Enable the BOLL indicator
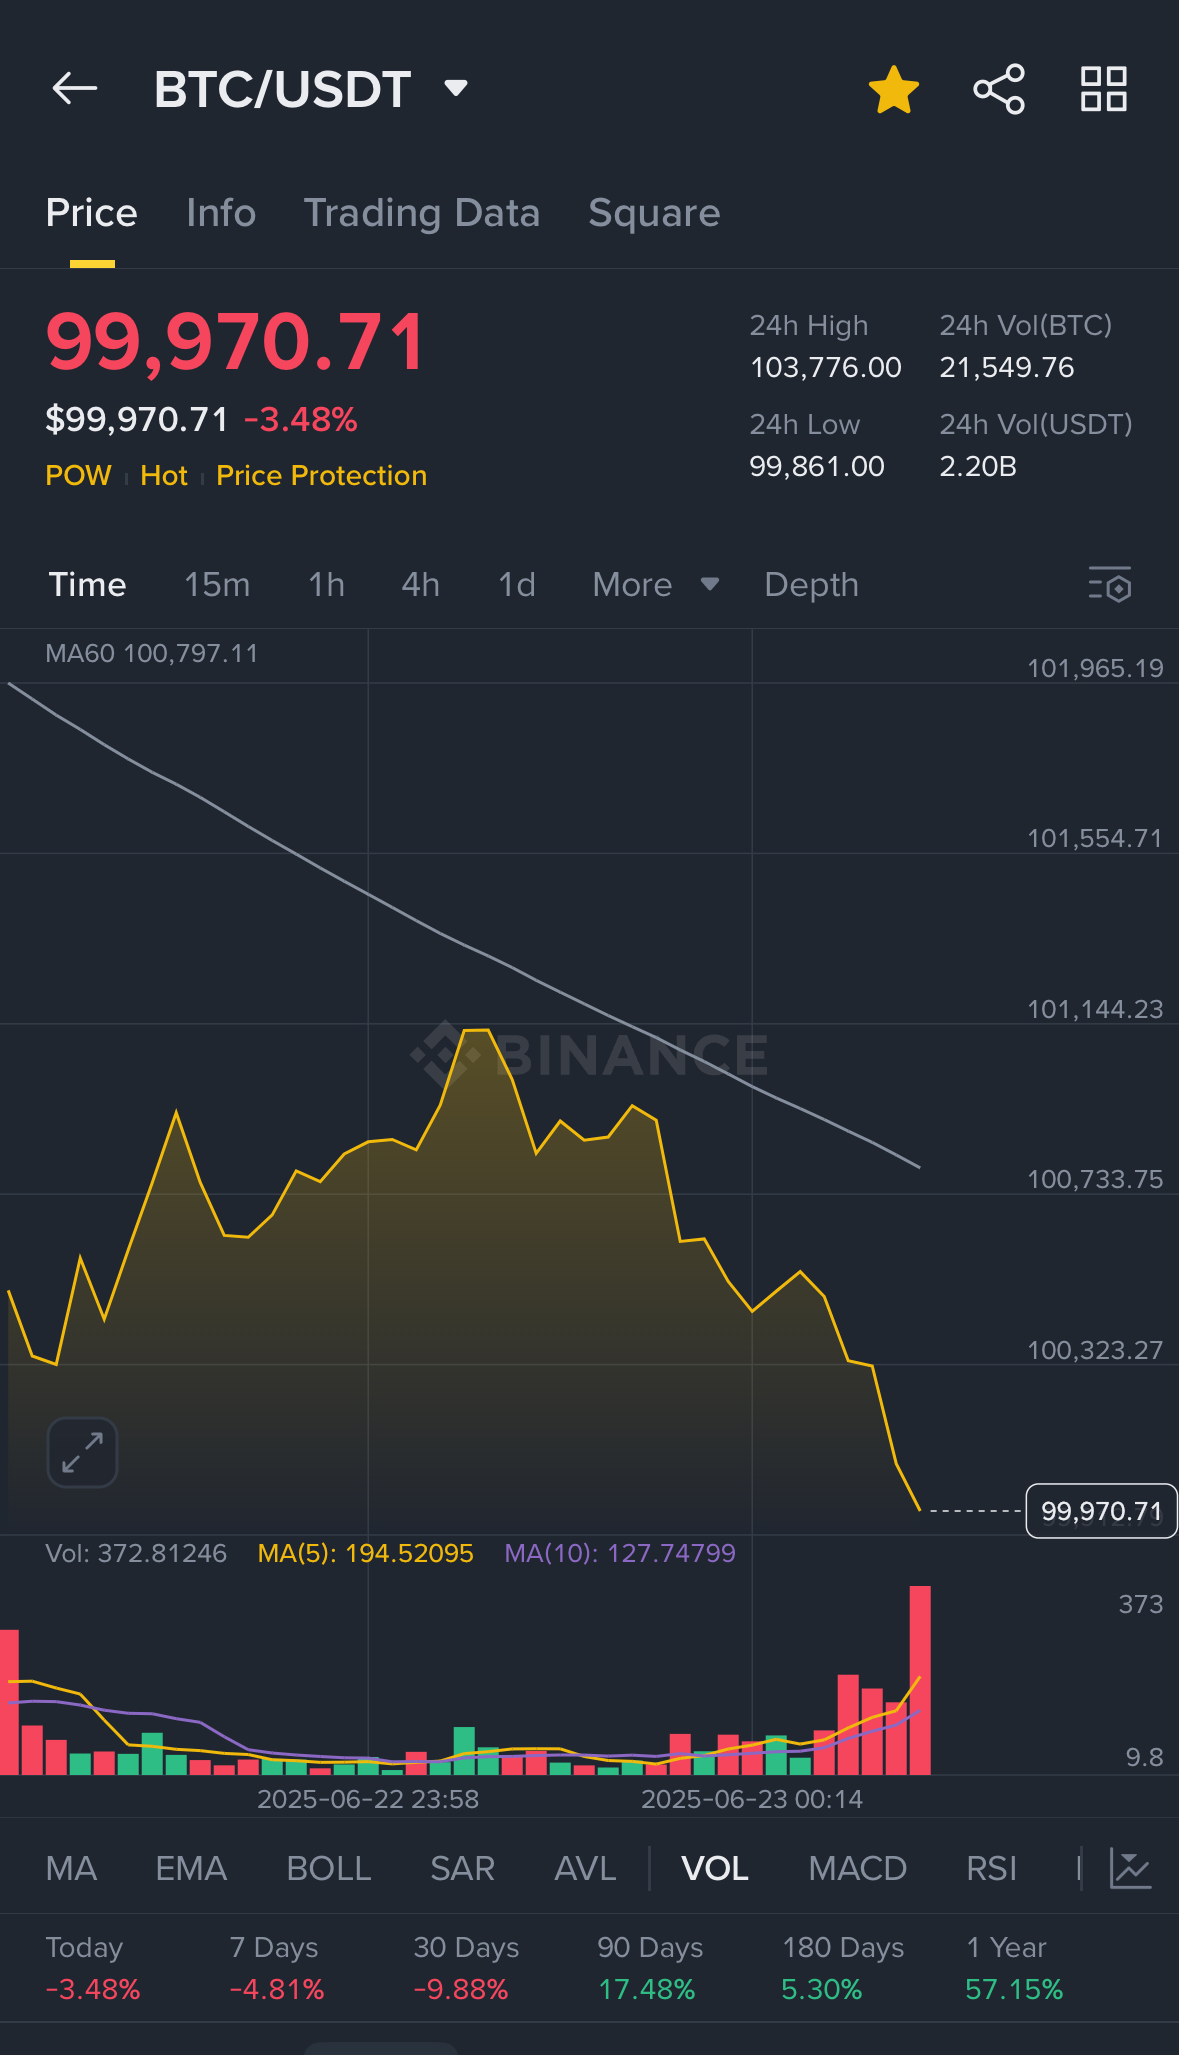 coord(329,1868)
